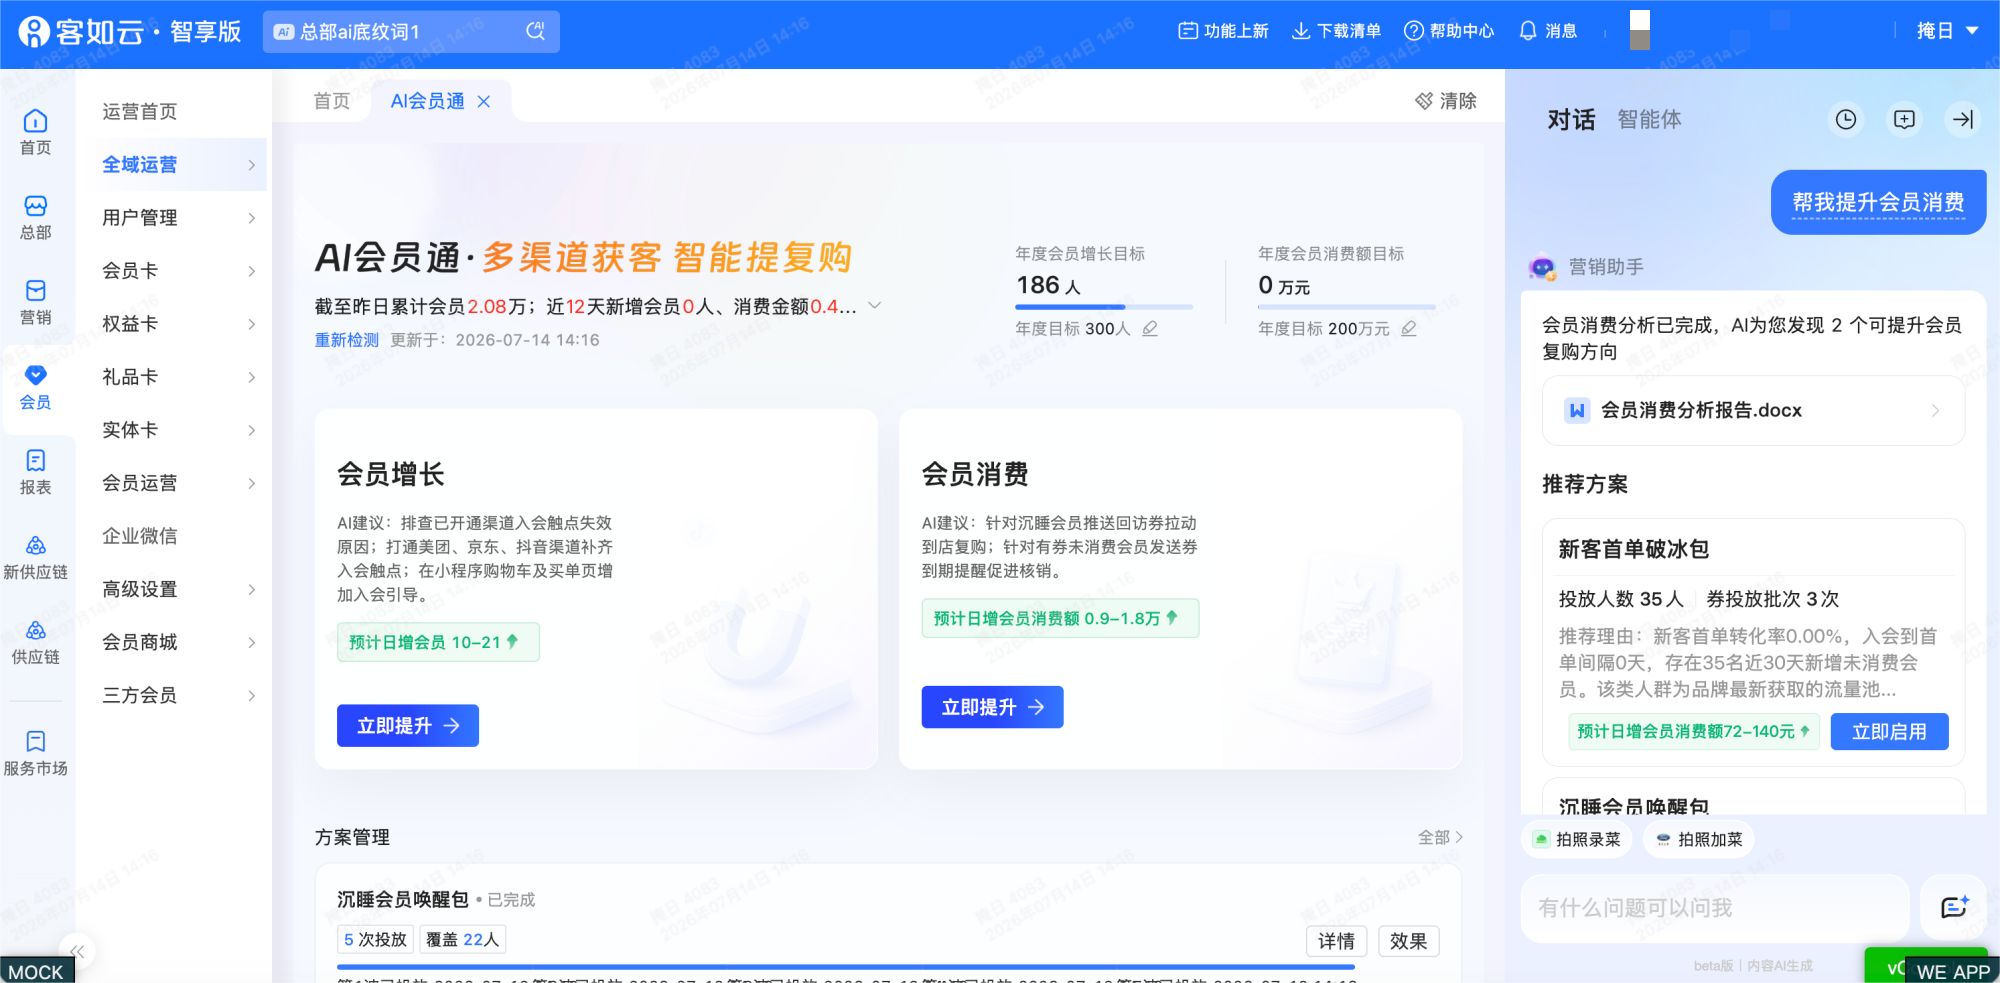The height and width of the screenshot is (983, 2000).
Task: Click 预计日增会员消费额 0.9–1.8万 tag
Action: (1060, 618)
